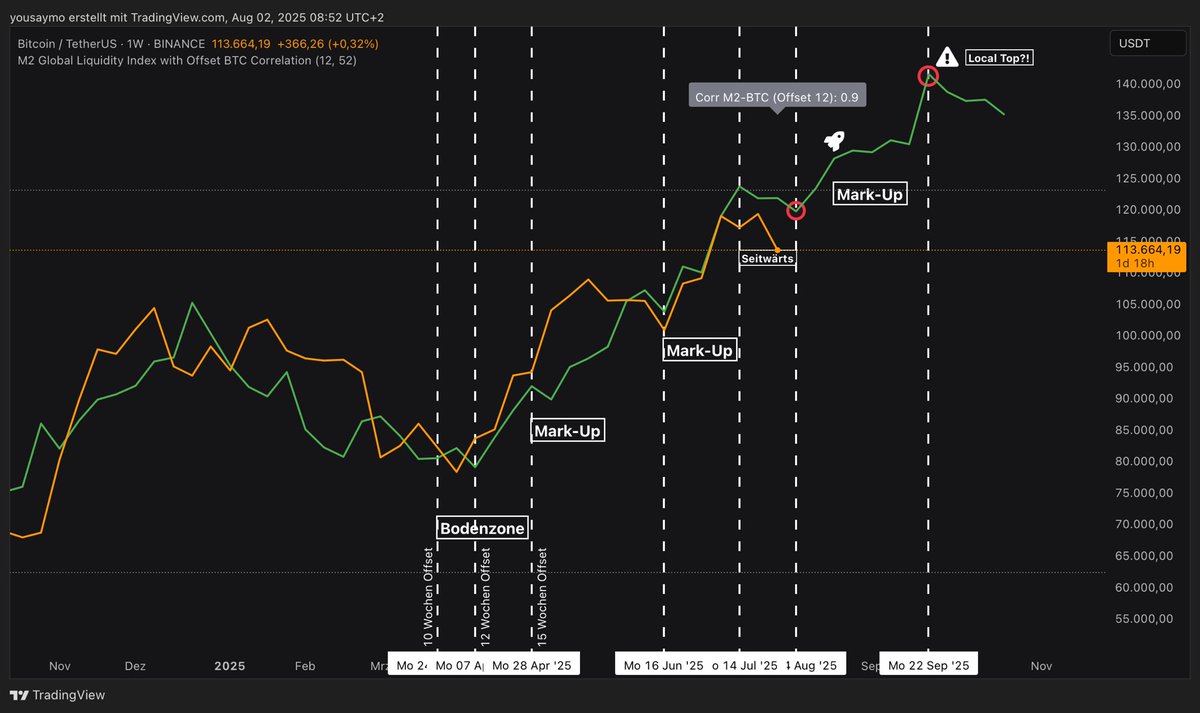This screenshot has height=713, width=1200.
Task: Click the 100.000,00 price axis label
Action: point(1147,336)
